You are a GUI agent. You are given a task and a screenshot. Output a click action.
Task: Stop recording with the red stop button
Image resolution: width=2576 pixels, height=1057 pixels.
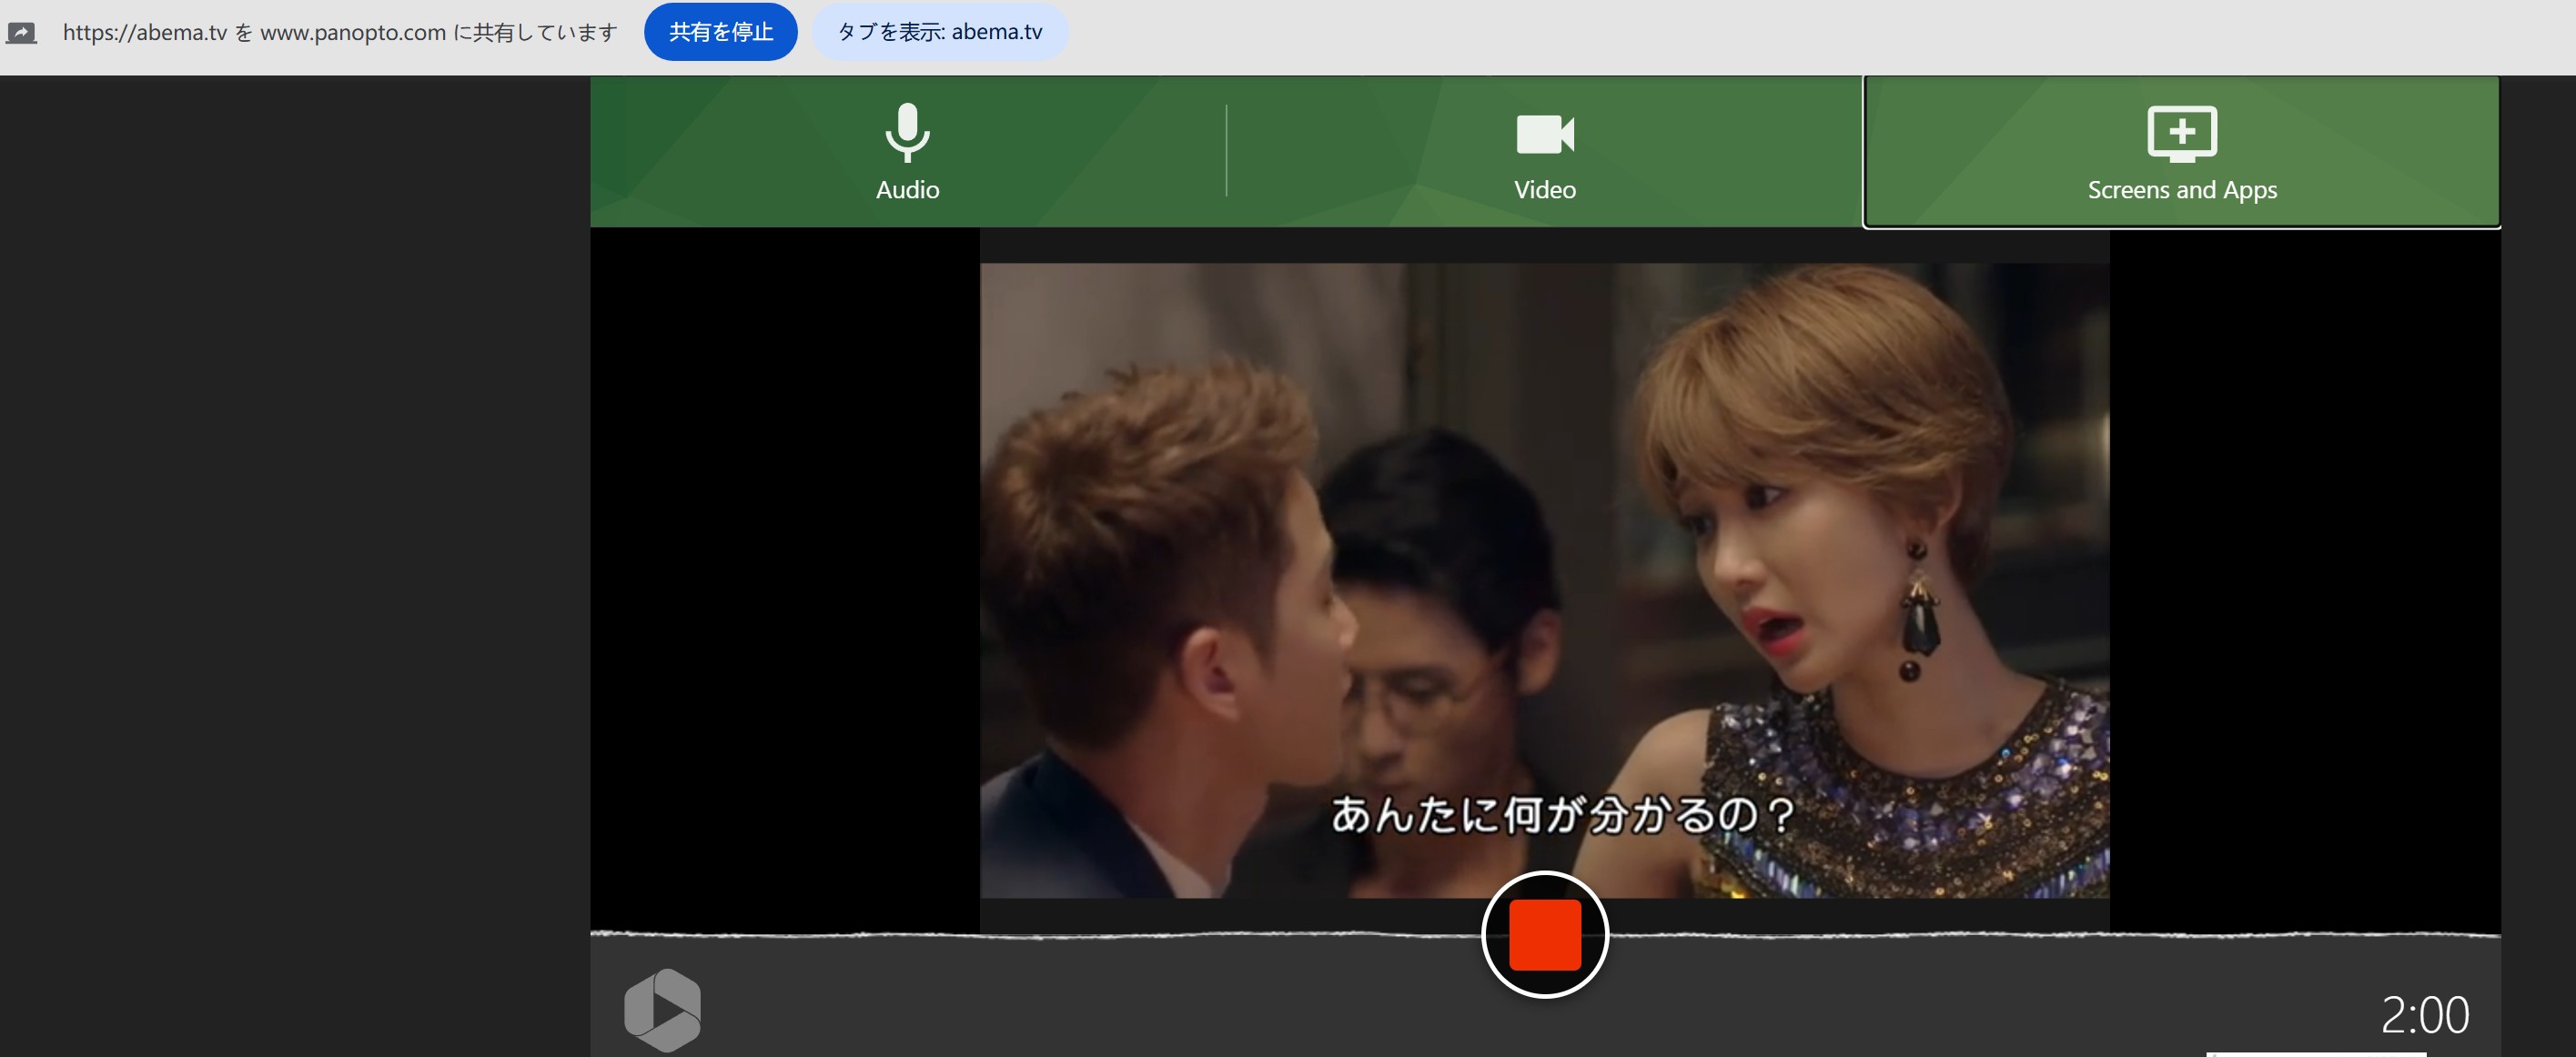tap(1544, 935)
